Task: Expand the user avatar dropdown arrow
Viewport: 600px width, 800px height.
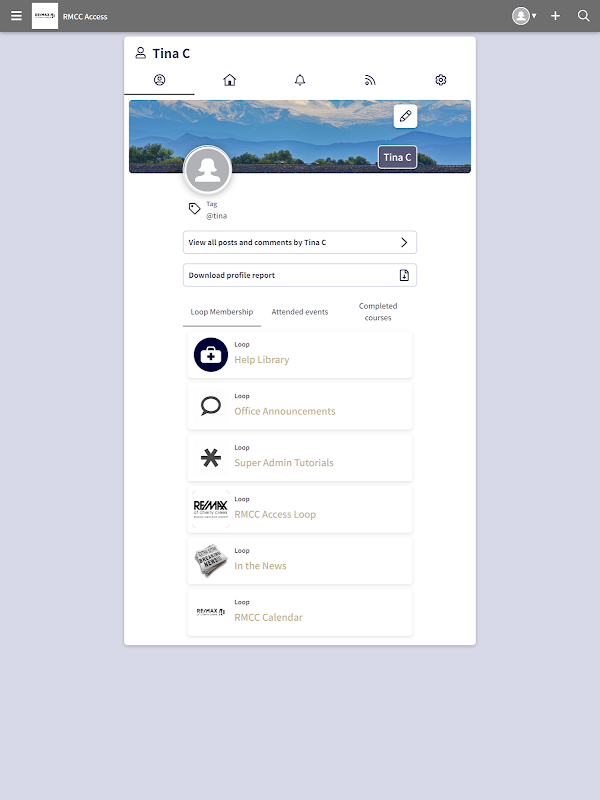Action: coord(534,16)
